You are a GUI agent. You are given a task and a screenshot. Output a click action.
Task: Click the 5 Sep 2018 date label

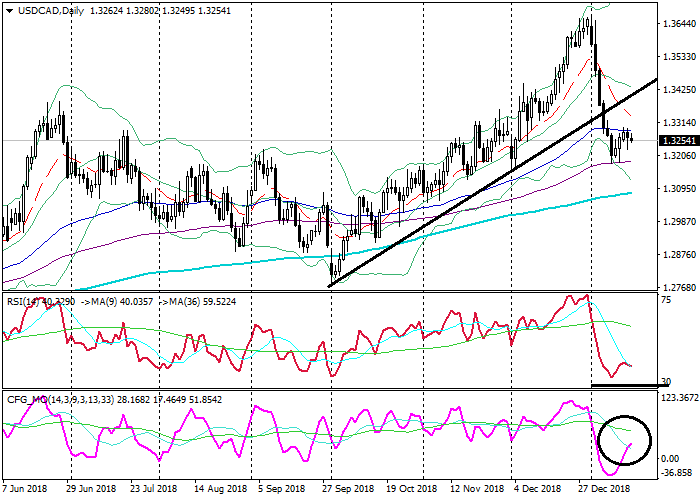(280, 489)
